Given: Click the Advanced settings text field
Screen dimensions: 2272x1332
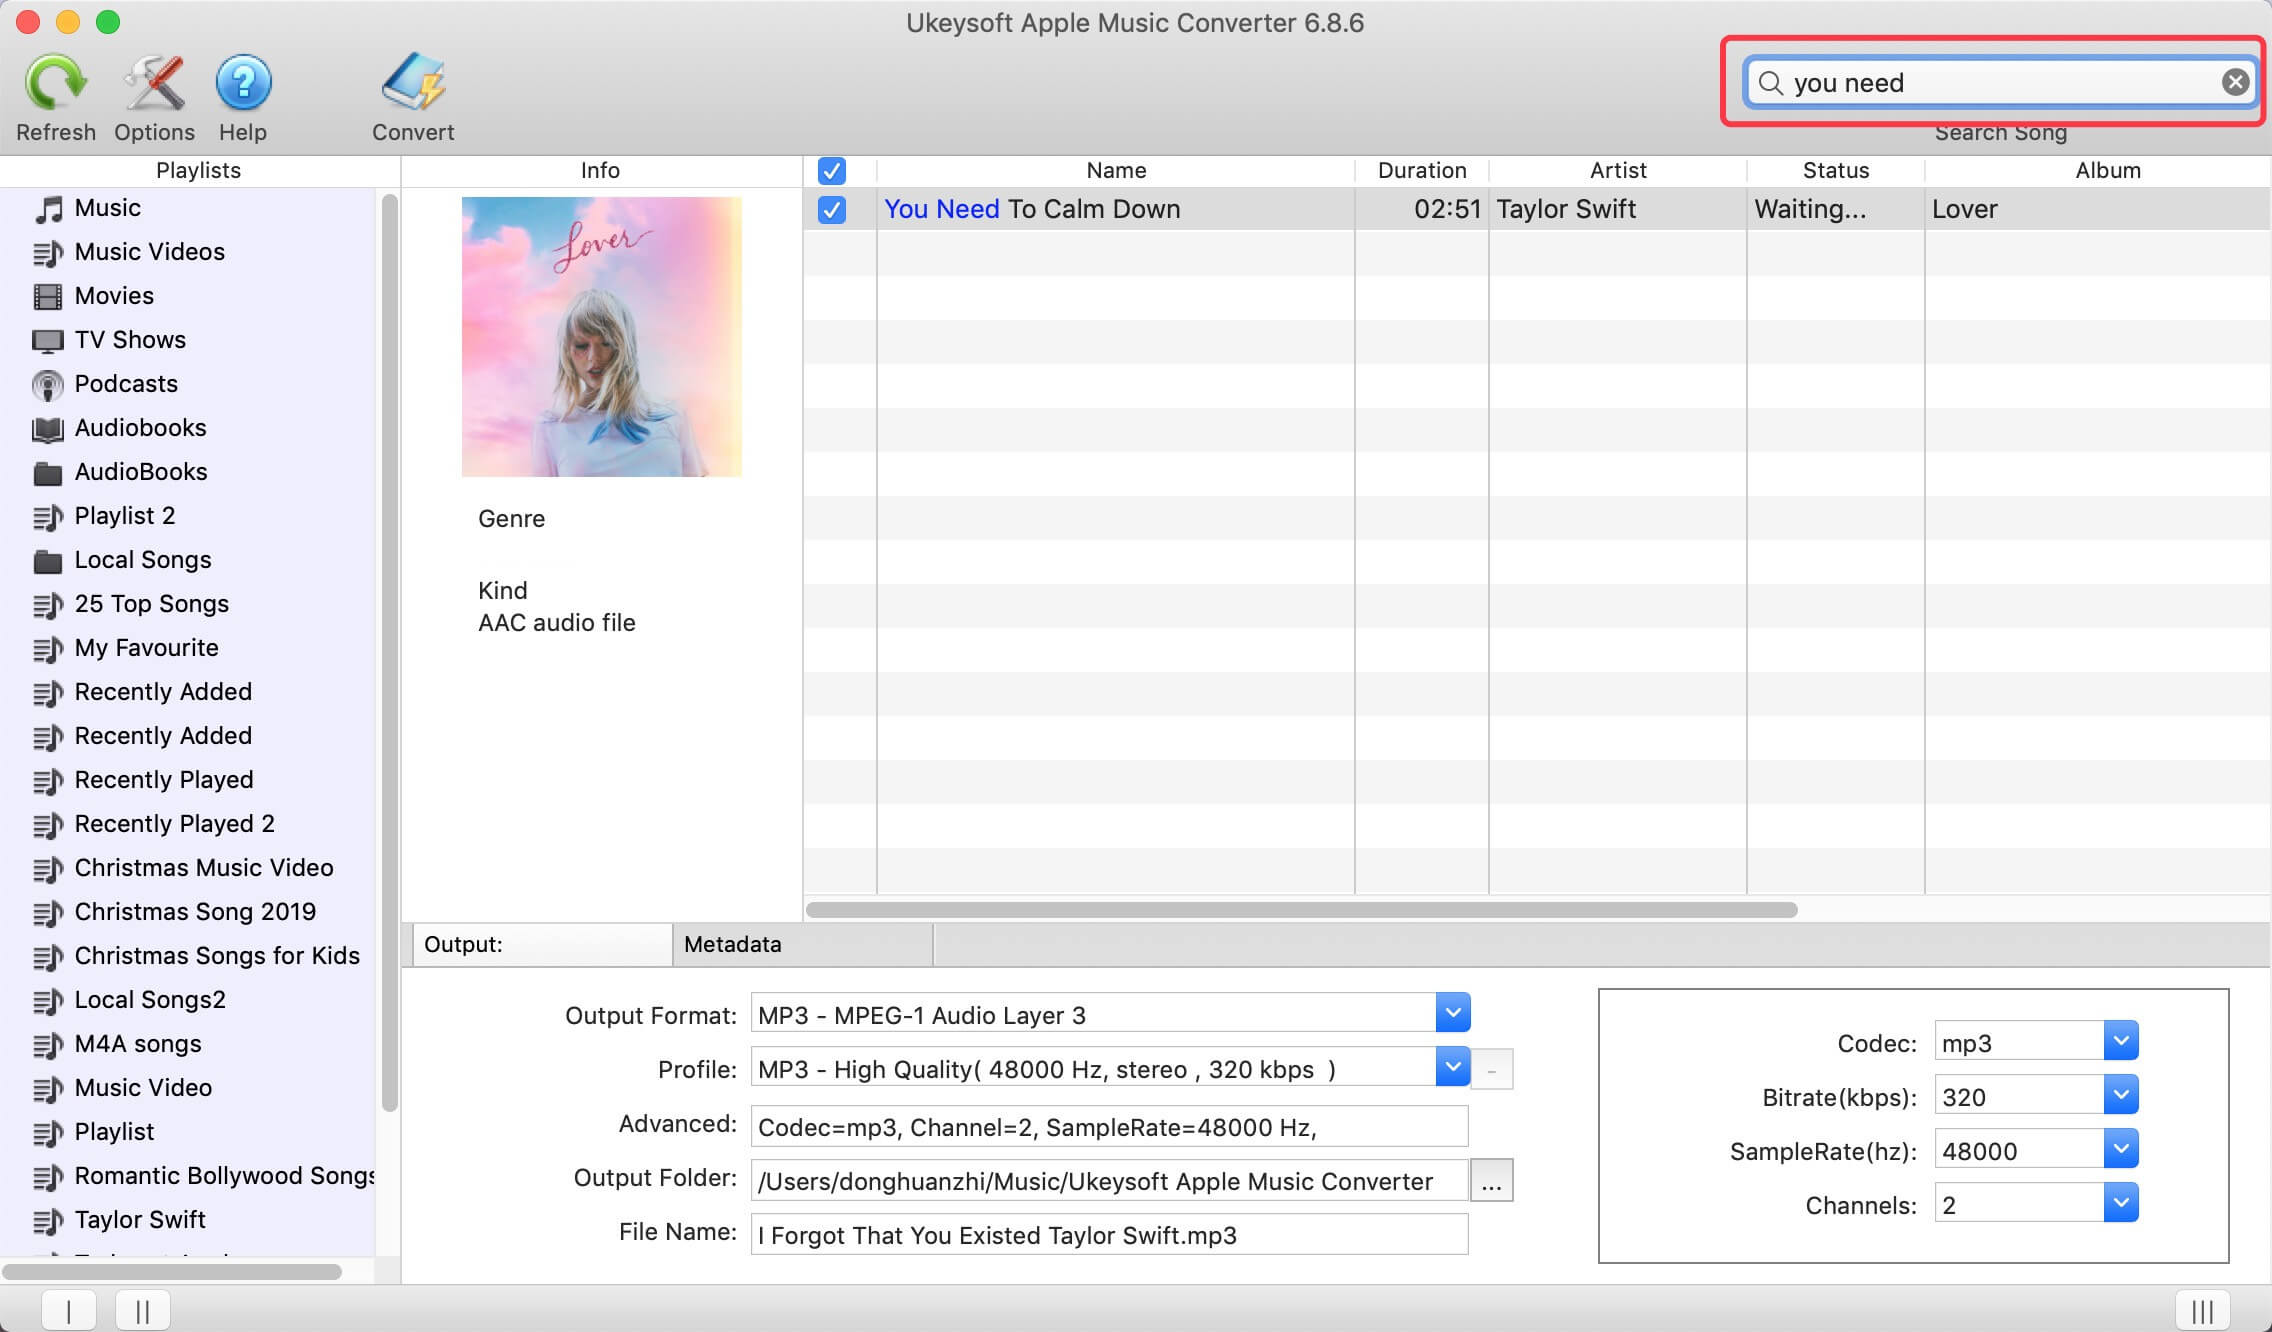Looking at the screenshot, I should coord(1109,1127).
